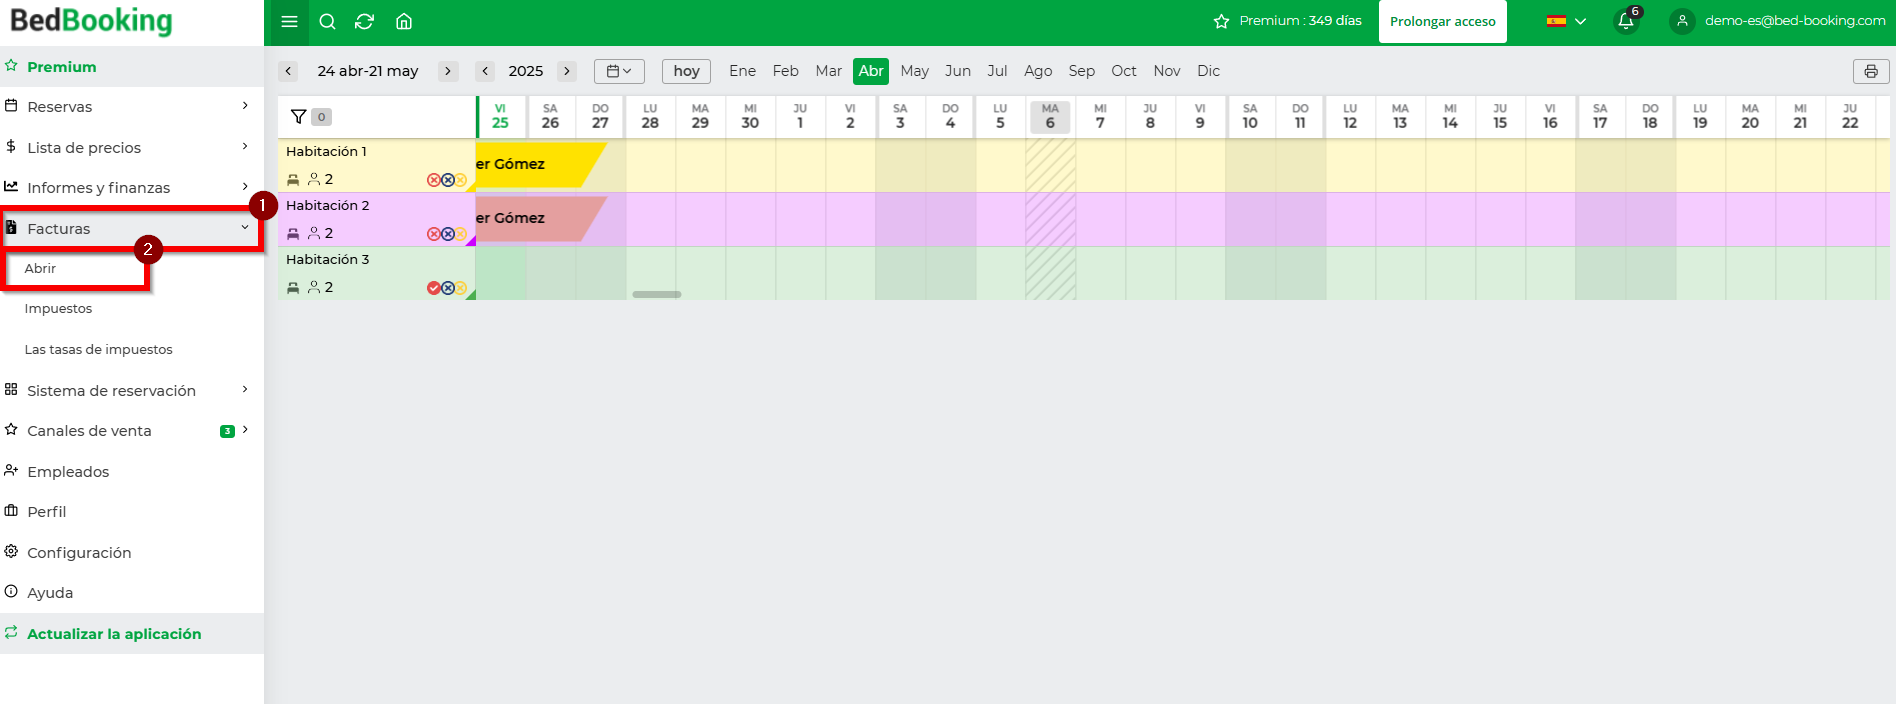Screen dimensions: 1896x704
Task: Open demo-es@bed-booking.com account
Action: coord(1794,21)
